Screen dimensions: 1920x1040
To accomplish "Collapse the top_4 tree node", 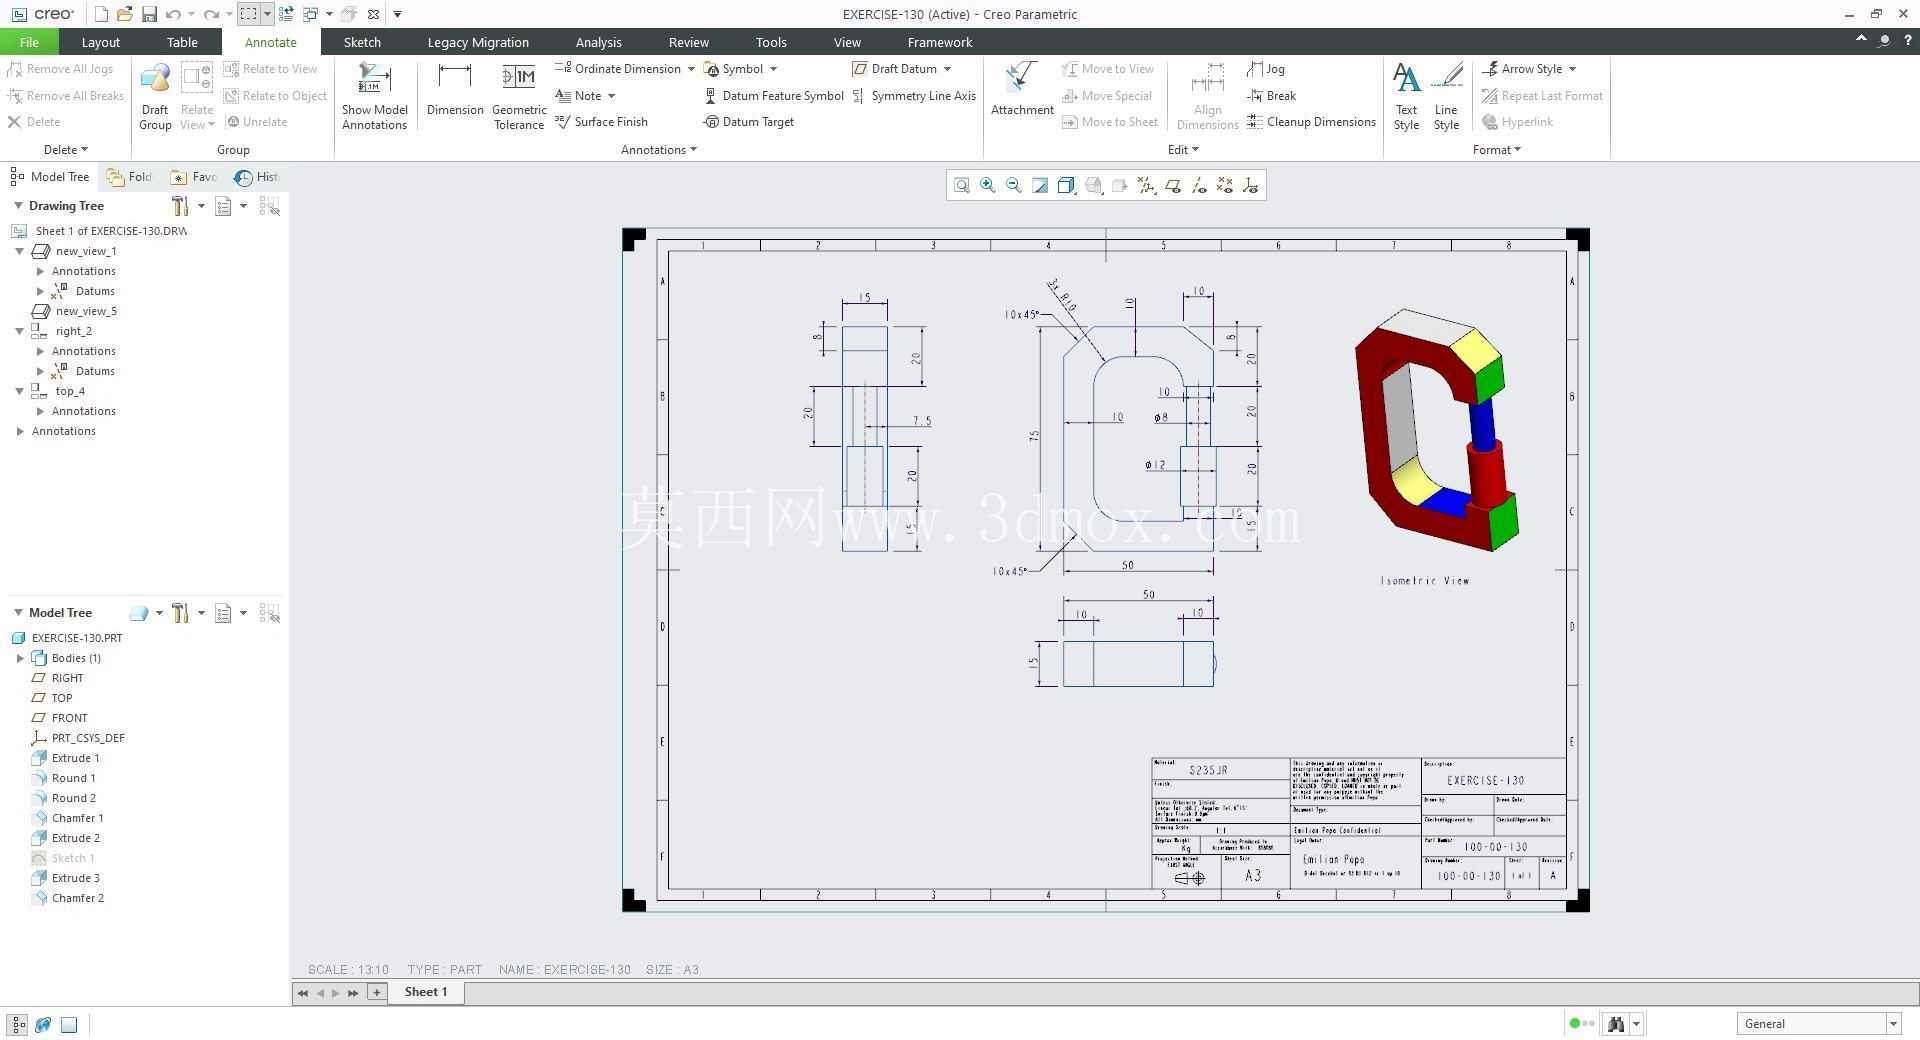I will click(x=20, y=391).
